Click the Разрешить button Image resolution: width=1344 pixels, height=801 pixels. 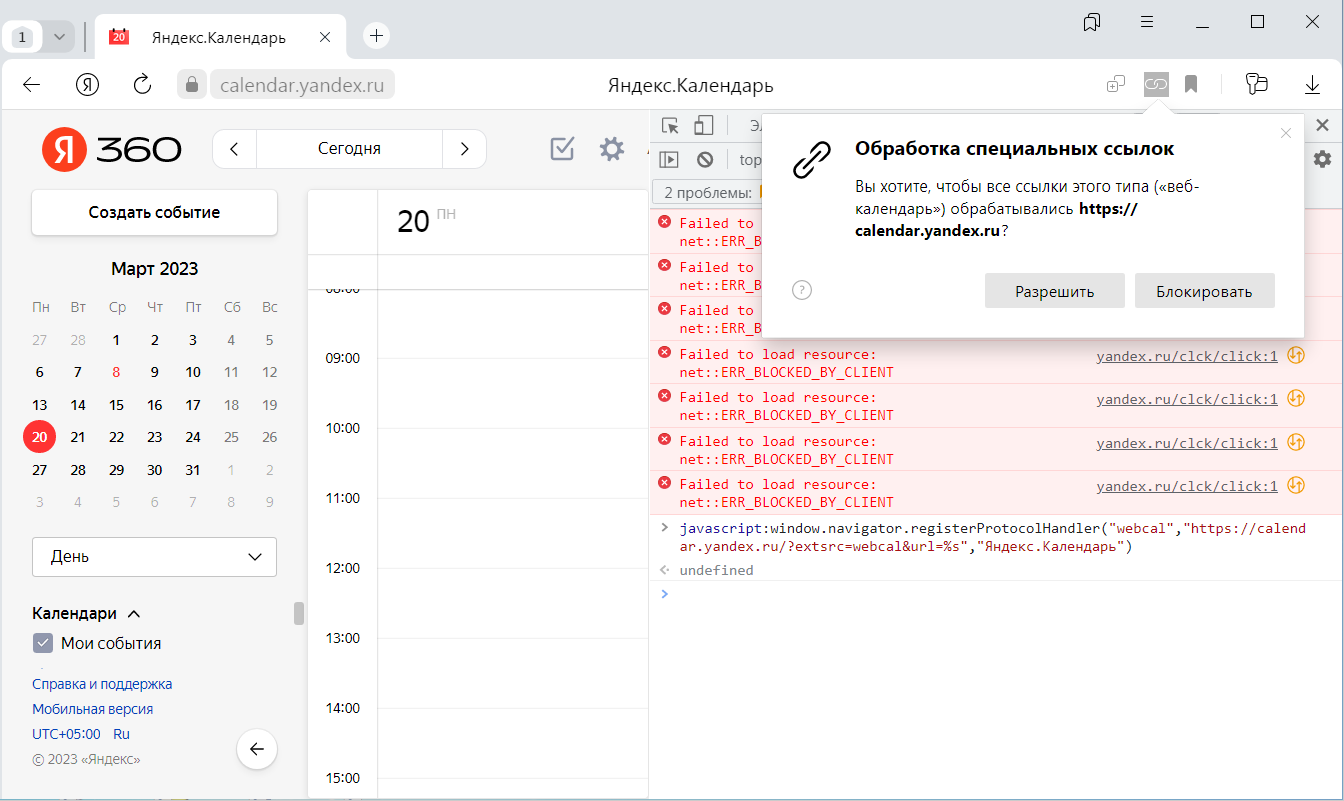pos(1054,291)
